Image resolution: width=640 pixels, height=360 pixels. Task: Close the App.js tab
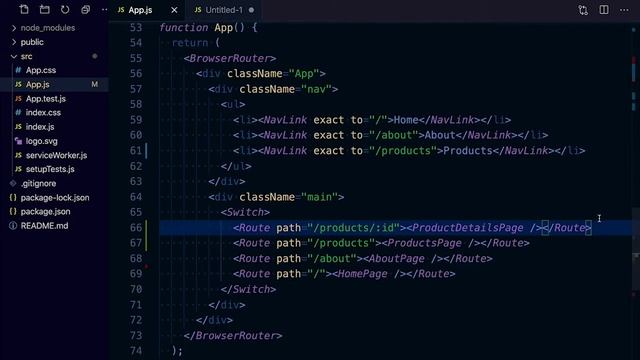(x=174, y=10)
